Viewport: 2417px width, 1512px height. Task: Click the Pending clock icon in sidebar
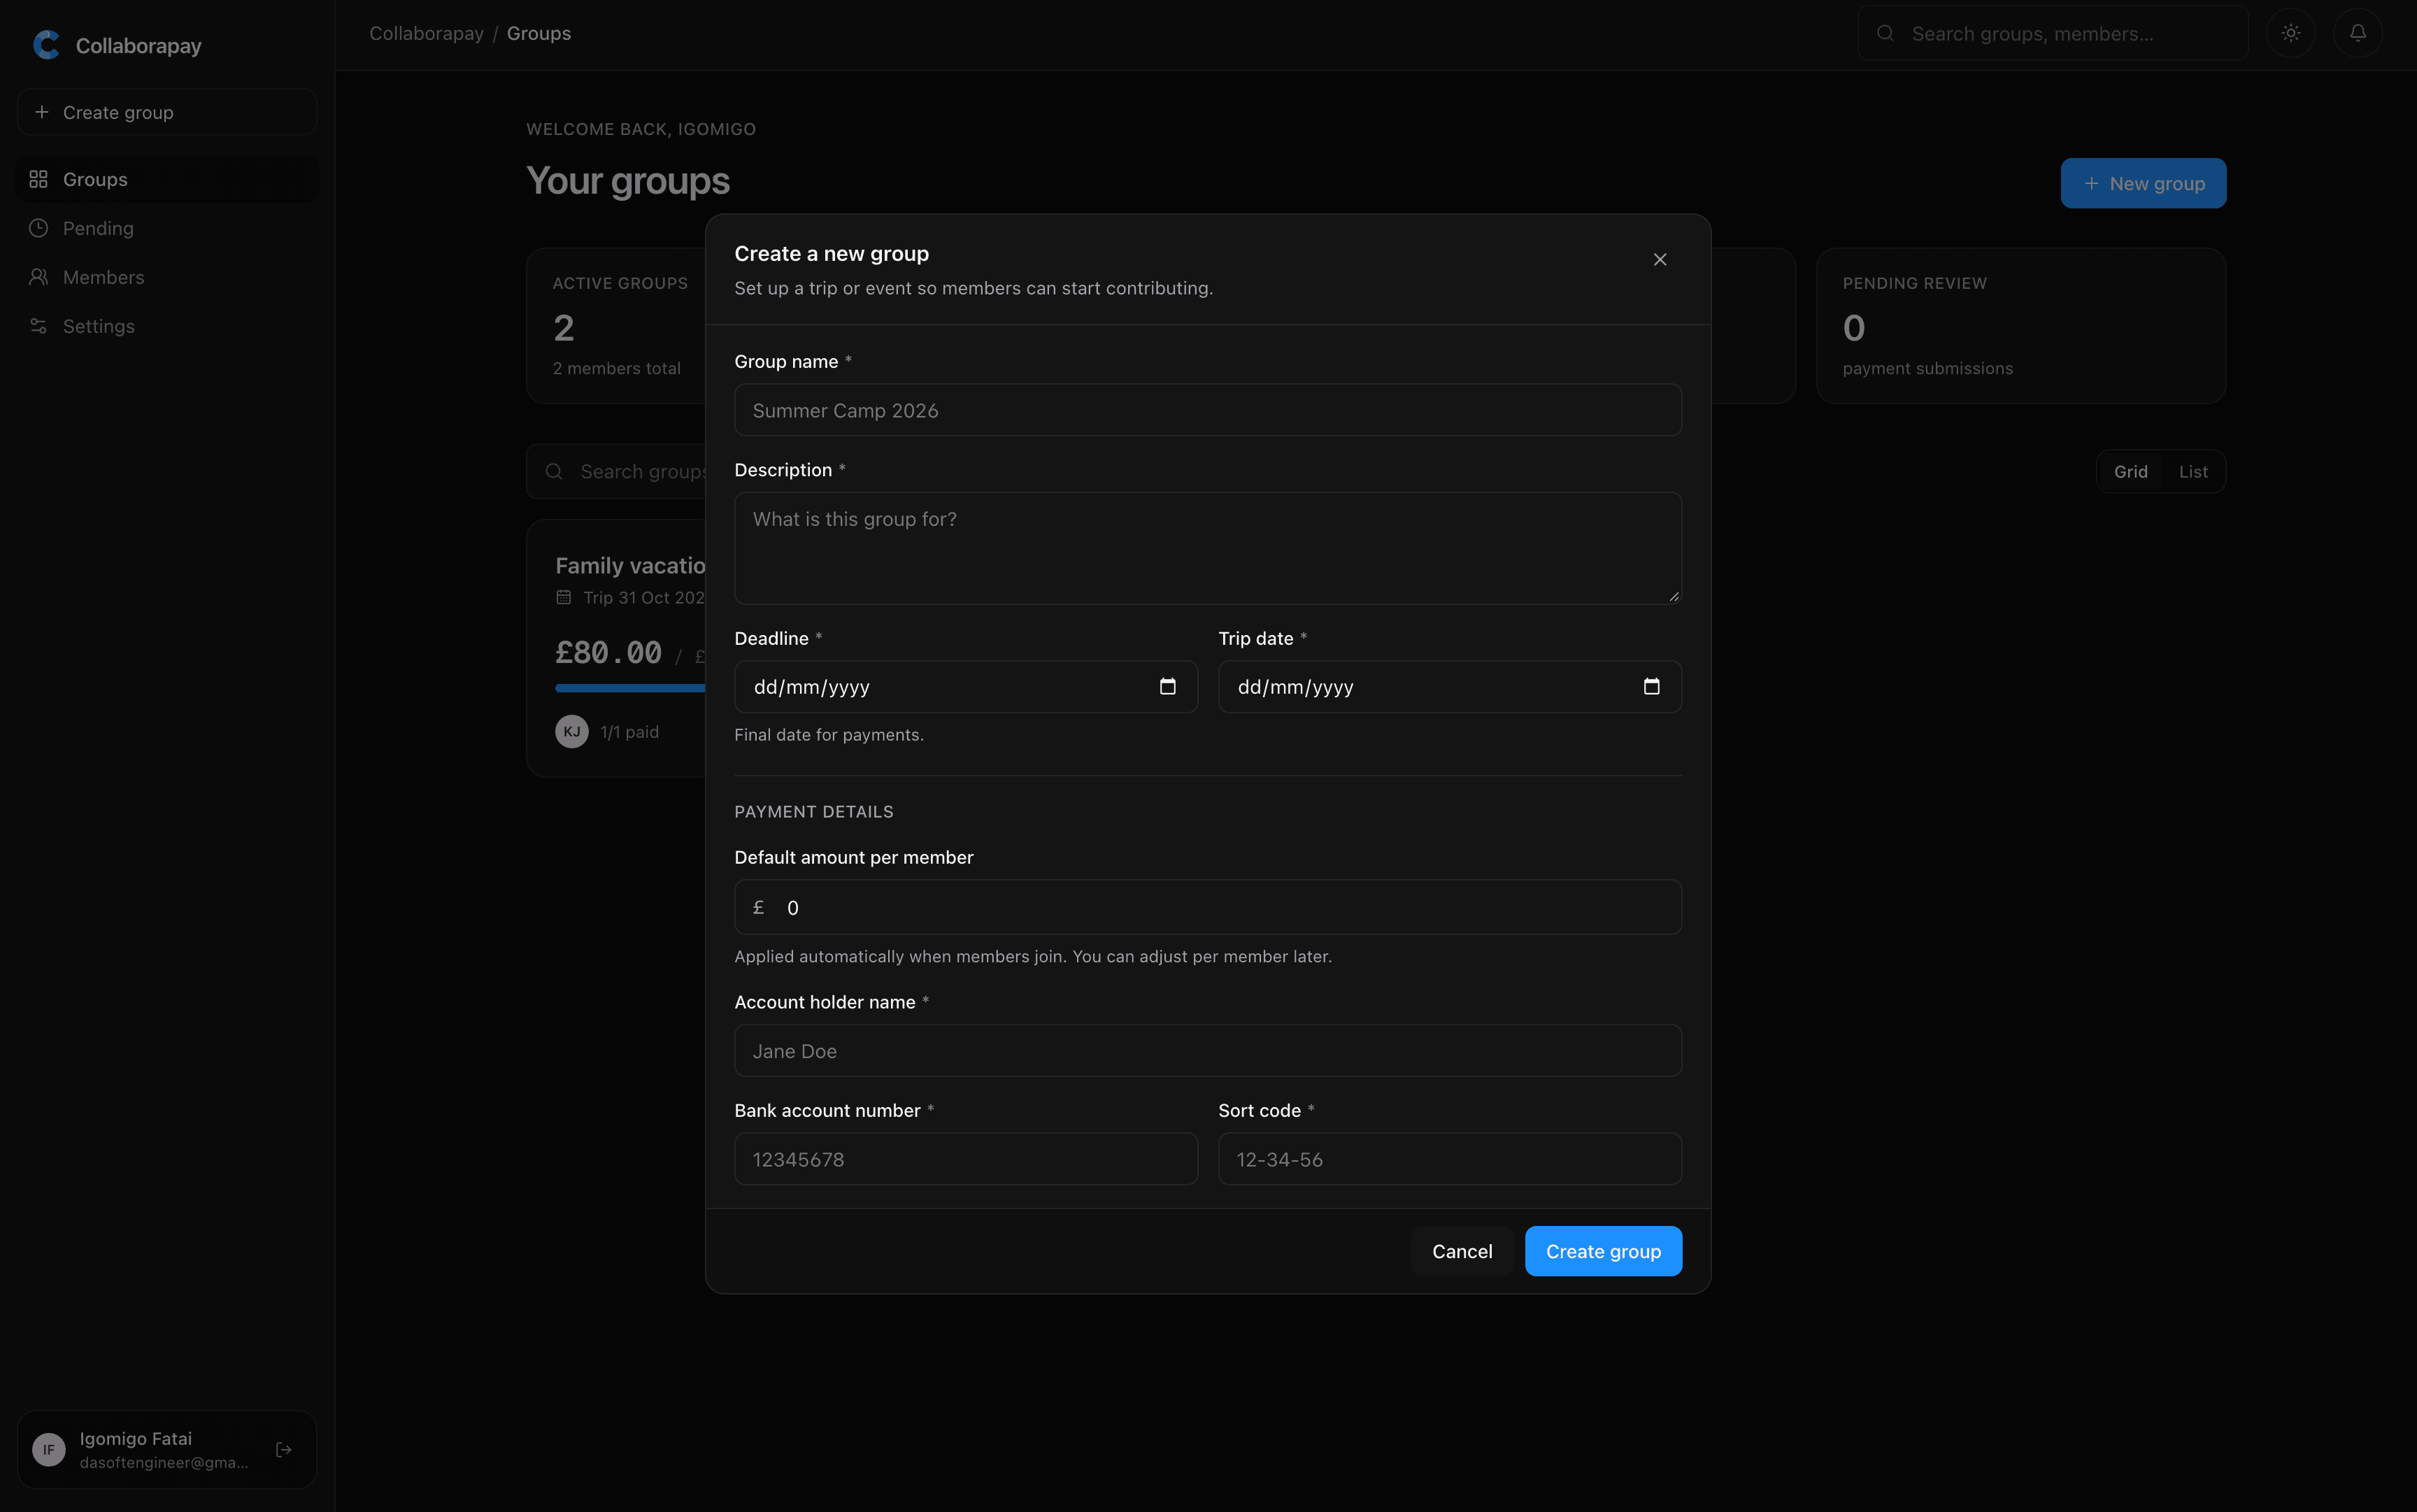[38, 228]
